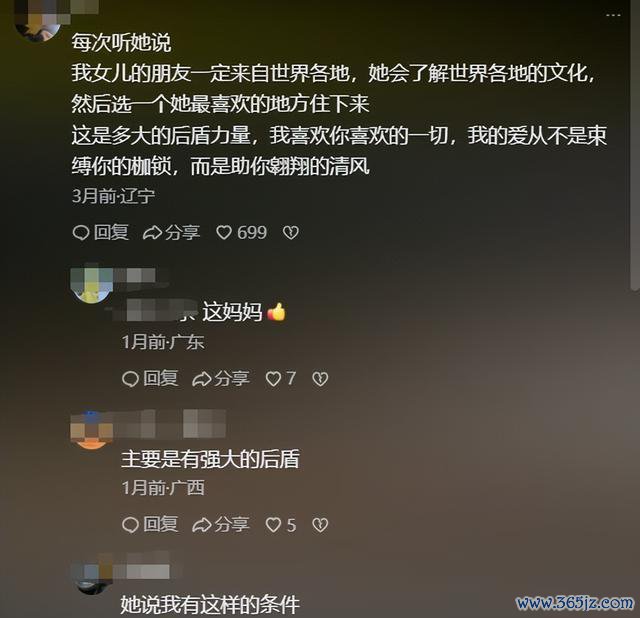The image size is (640, 618).
Task: Click the right-side vertical scrollbar
Action: (635, 147)
